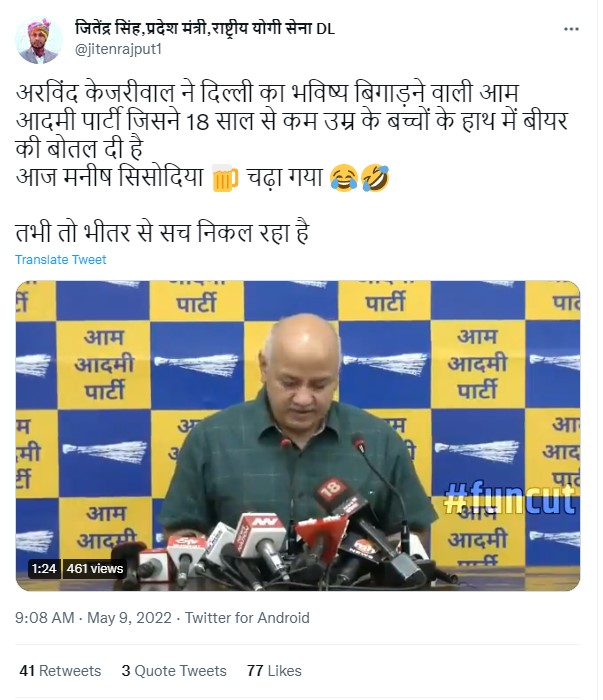Screen dimensions: 603x700
Task: Click the tweet's first line of Hindi text
Action: 267,93
